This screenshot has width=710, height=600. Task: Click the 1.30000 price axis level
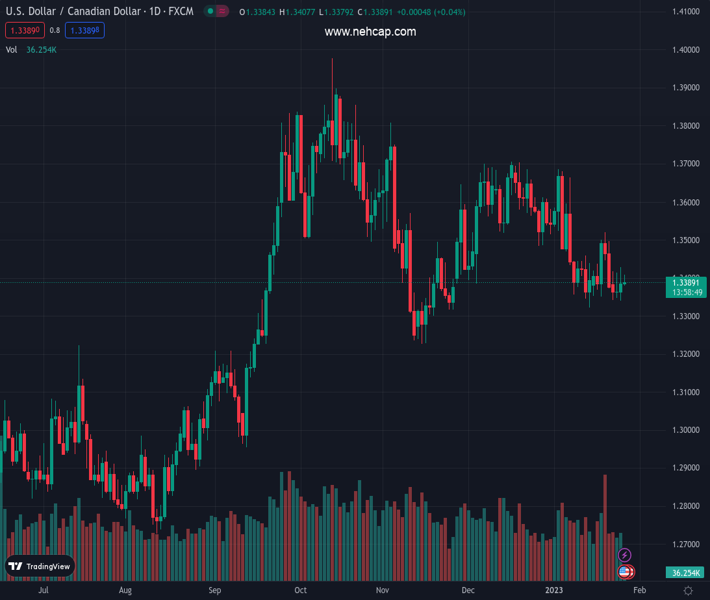[685, 430]
